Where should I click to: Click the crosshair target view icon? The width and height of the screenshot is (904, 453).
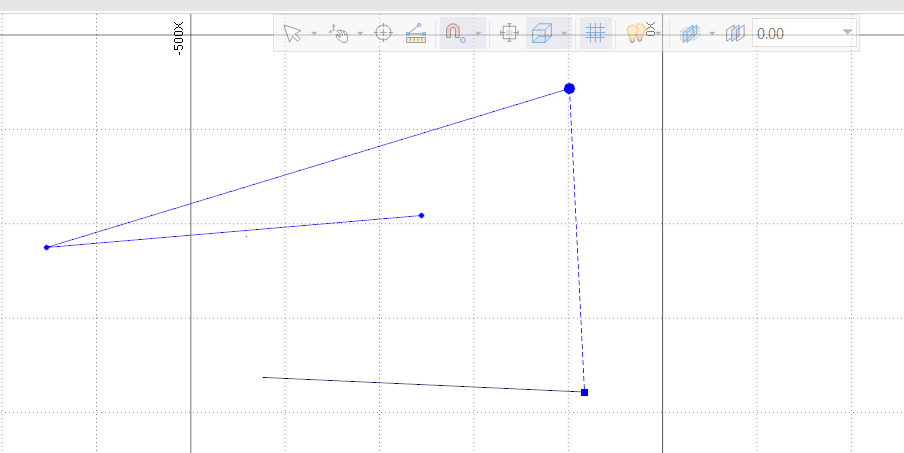tap(383, 33)
